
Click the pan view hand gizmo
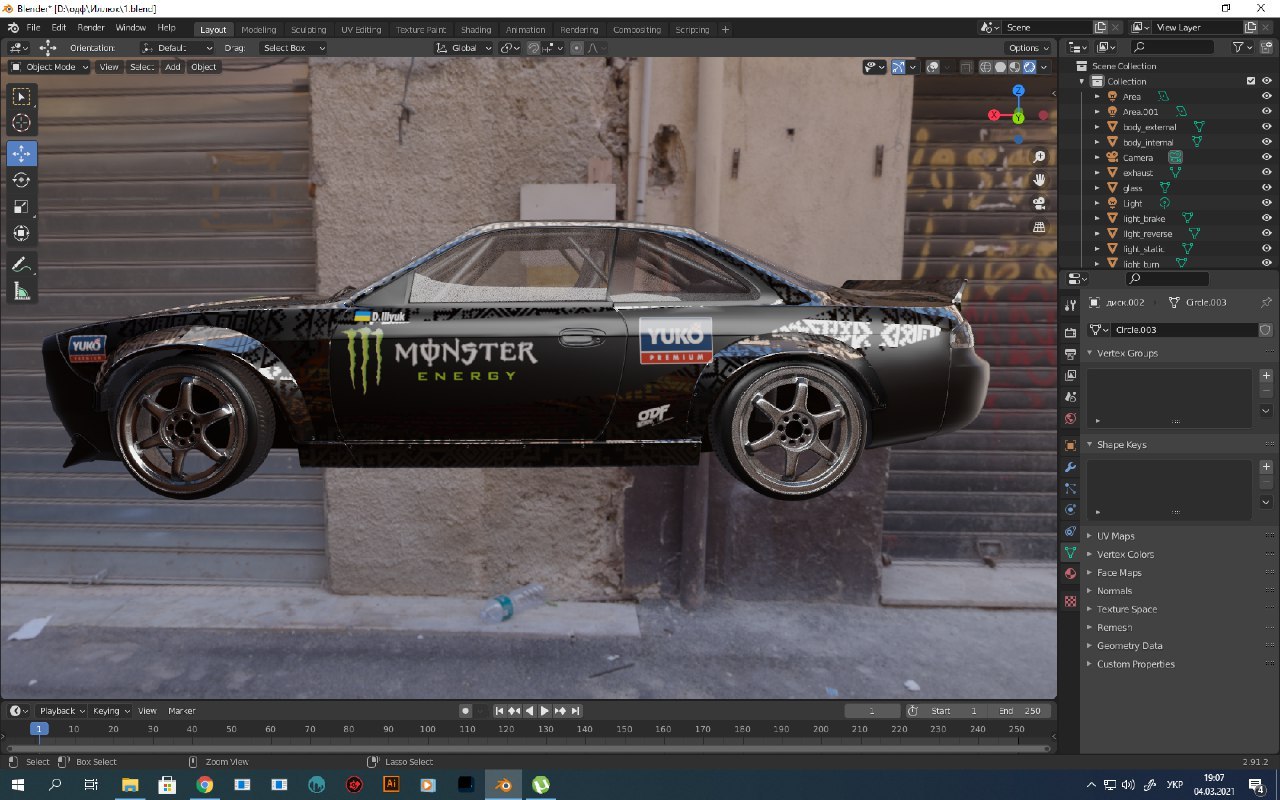click(x=1039, y=180)
